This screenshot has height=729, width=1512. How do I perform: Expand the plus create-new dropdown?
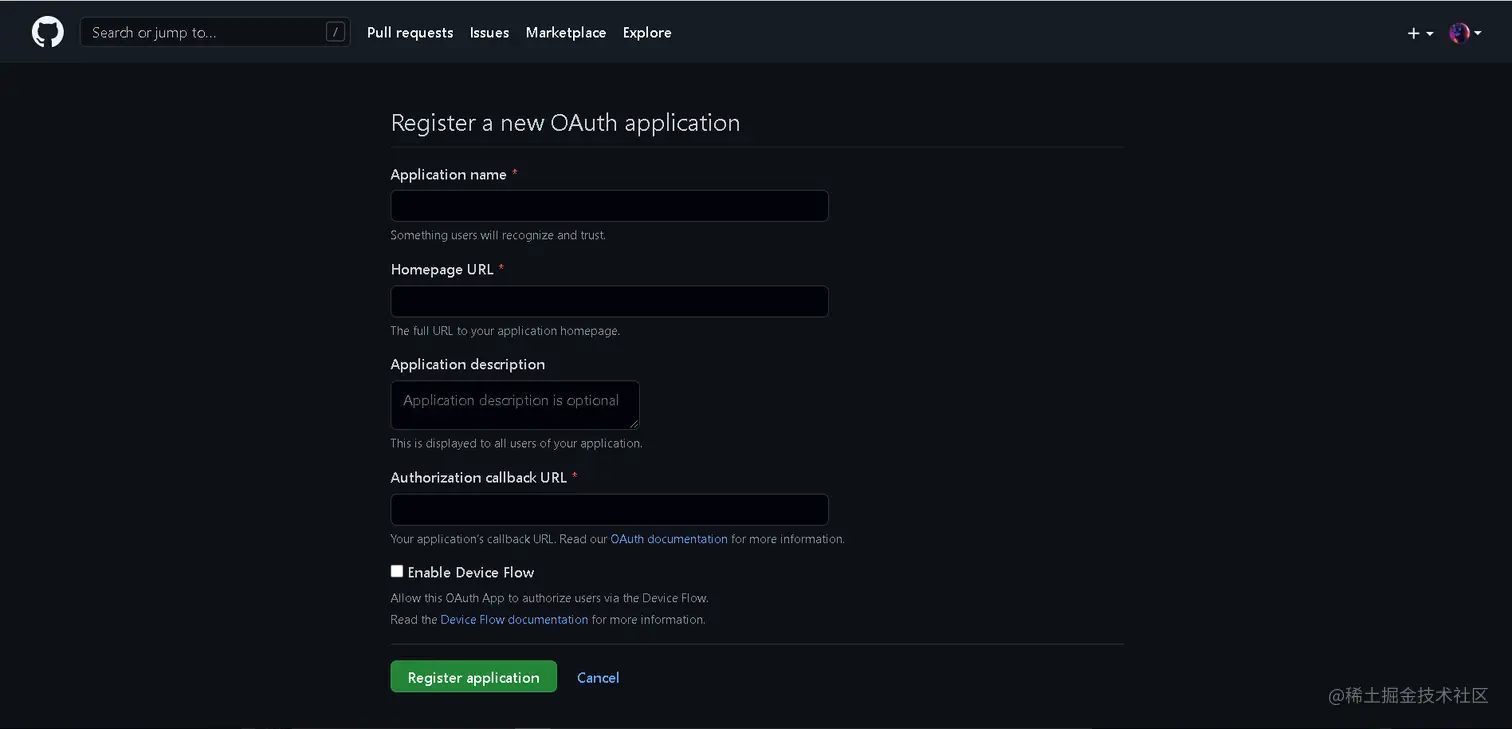coord(1420,33)
